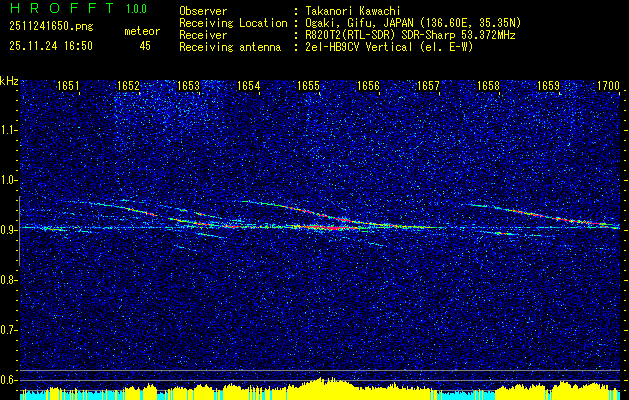Click the meteor label
The image size is (629, 400).
click(x=142, y=31)
